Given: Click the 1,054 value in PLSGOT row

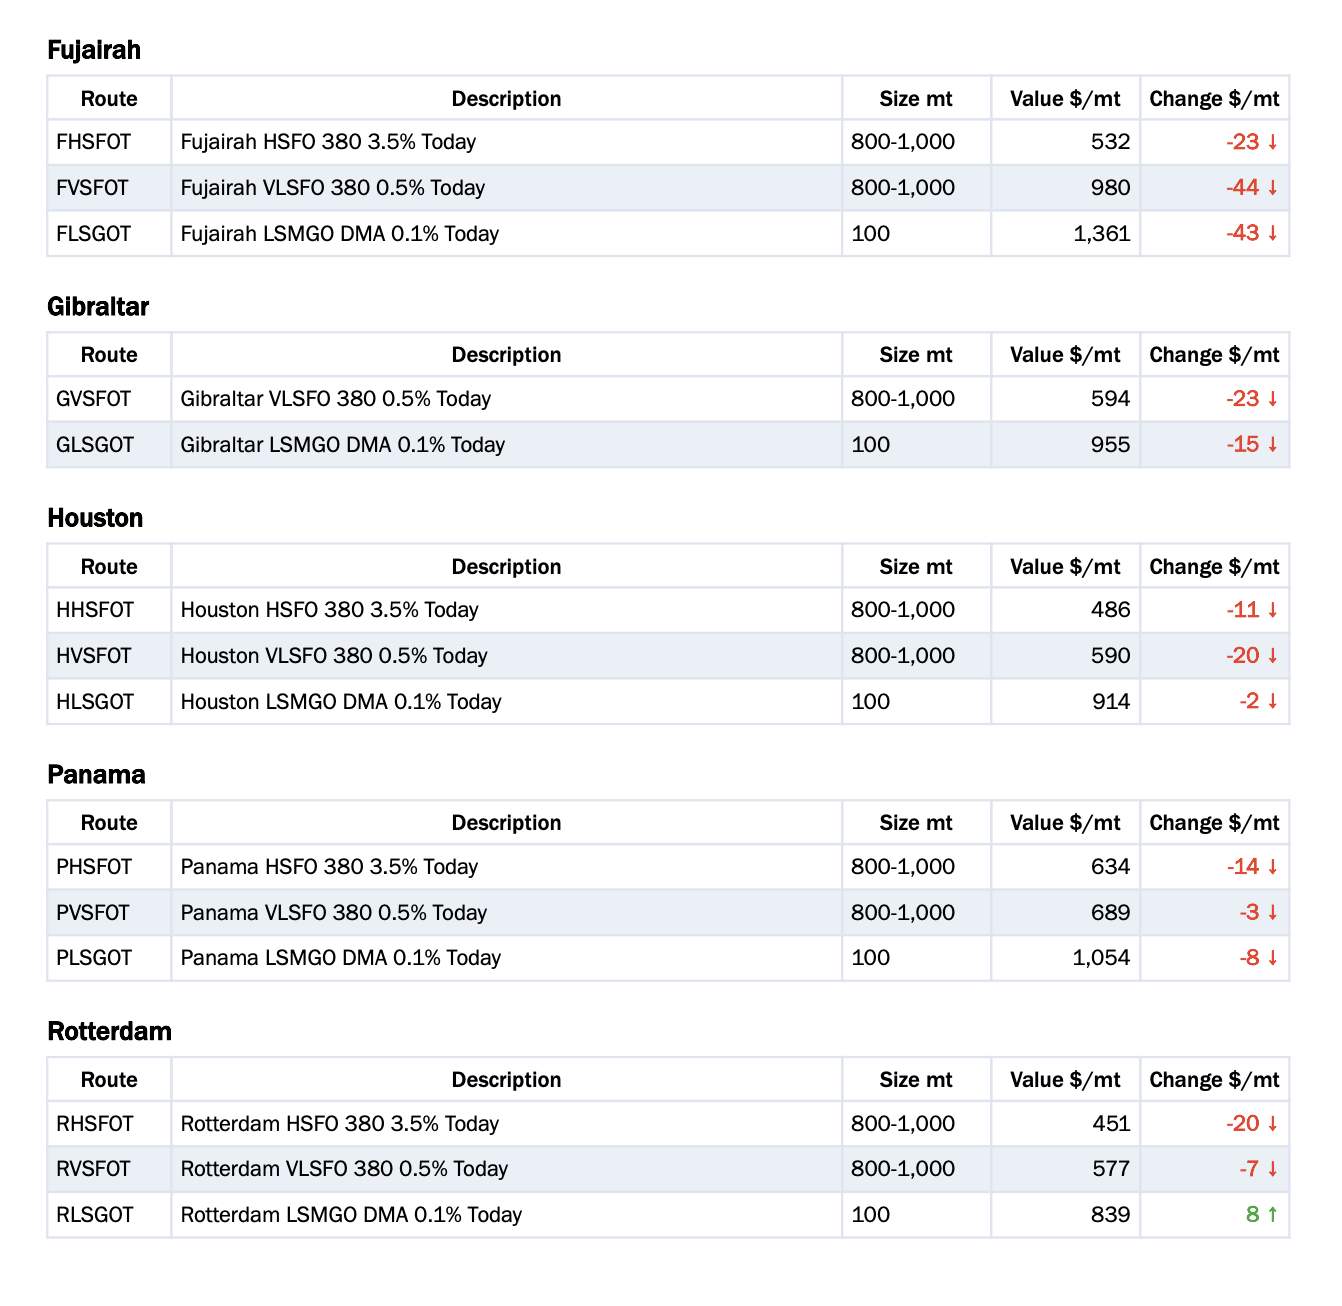Looking at the screenshot, I should (x=1101, y=958).
